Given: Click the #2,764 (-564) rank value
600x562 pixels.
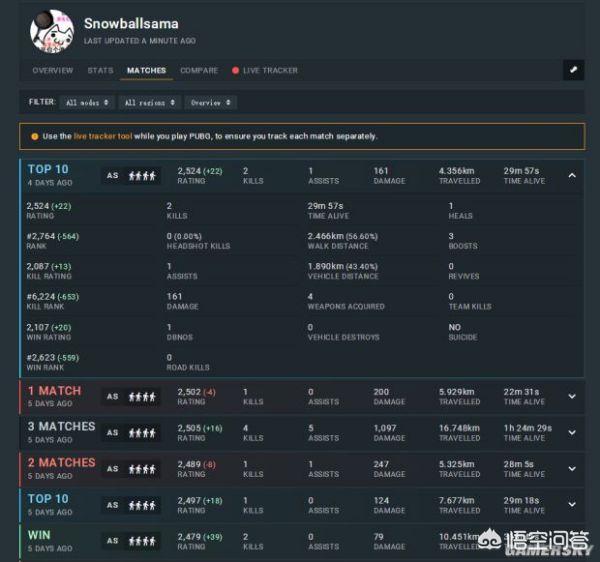Looking at the screenshot, I should pyautogui.click(x=52, y=236).
